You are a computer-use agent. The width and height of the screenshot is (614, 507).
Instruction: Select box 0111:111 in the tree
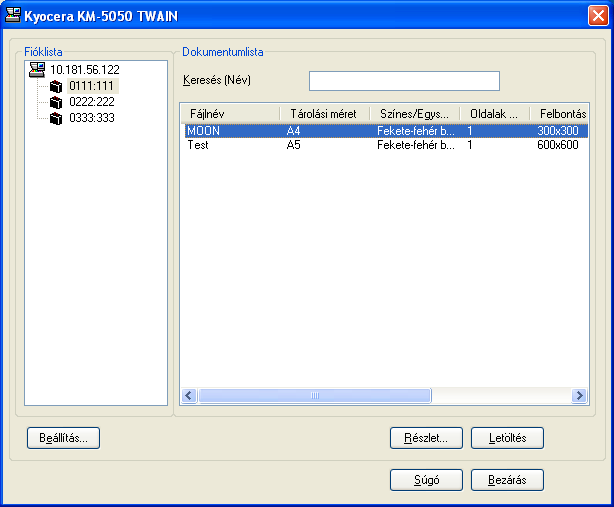point(92,86)
